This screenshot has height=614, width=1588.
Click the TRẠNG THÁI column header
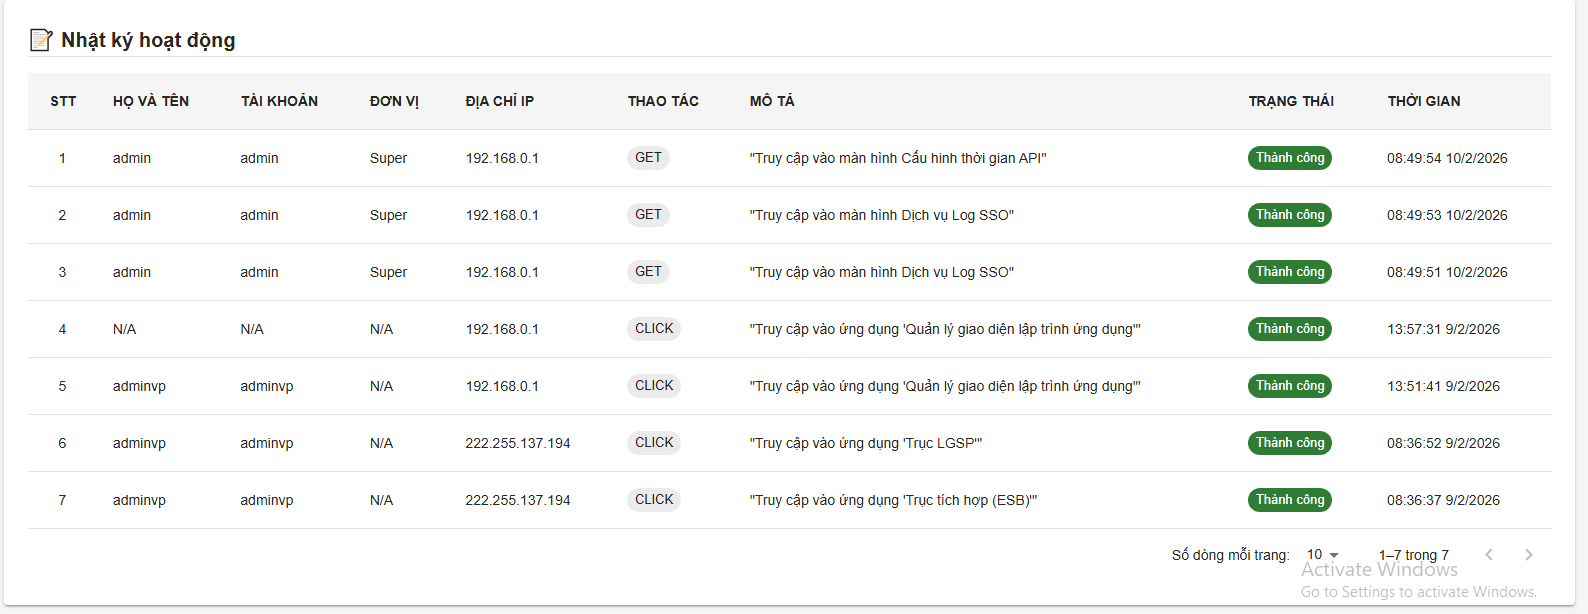pos(1290,101)
